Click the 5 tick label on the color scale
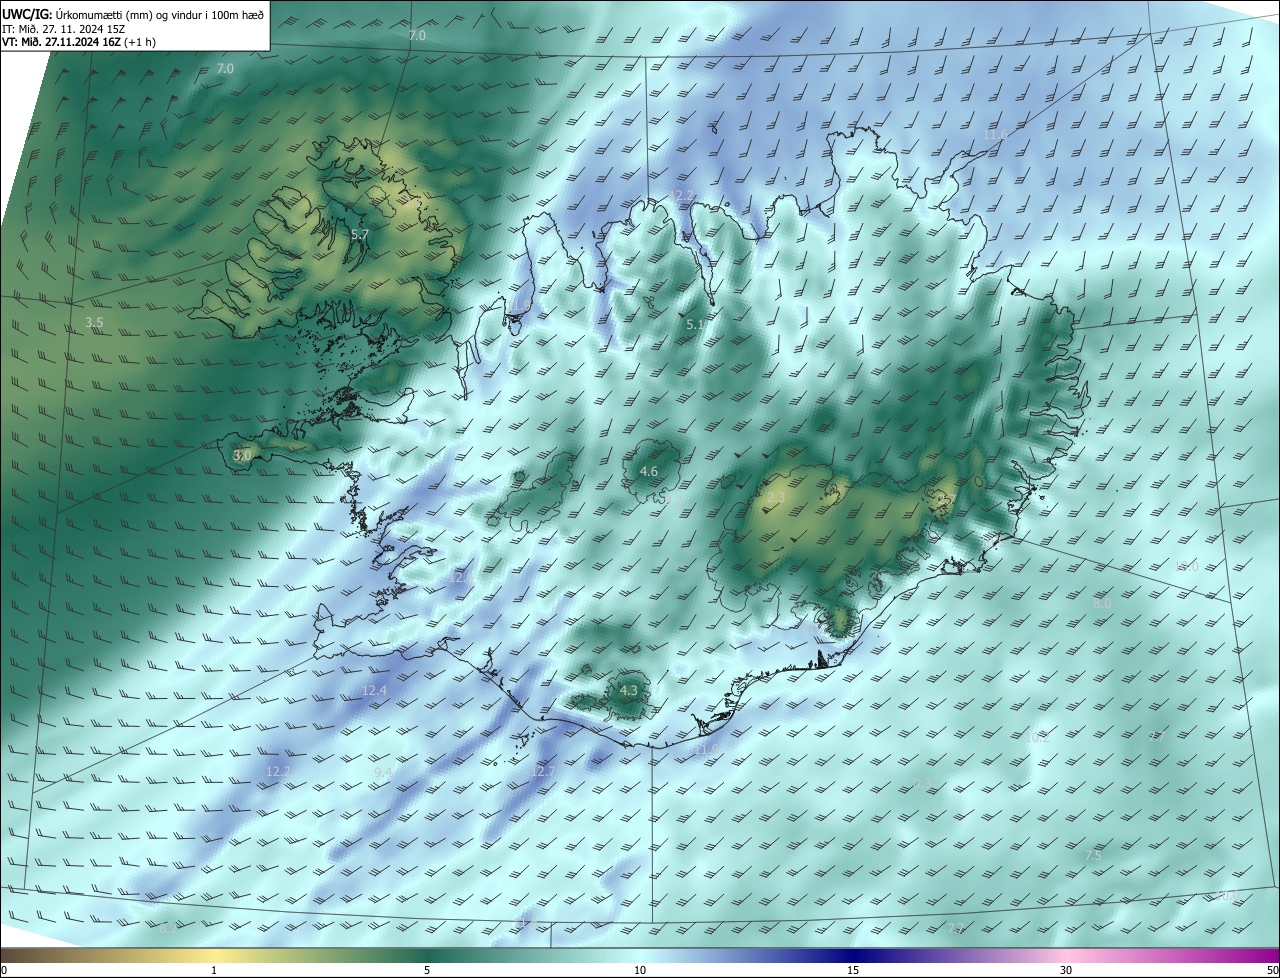 pyautogui.click(x=427, y=970)
